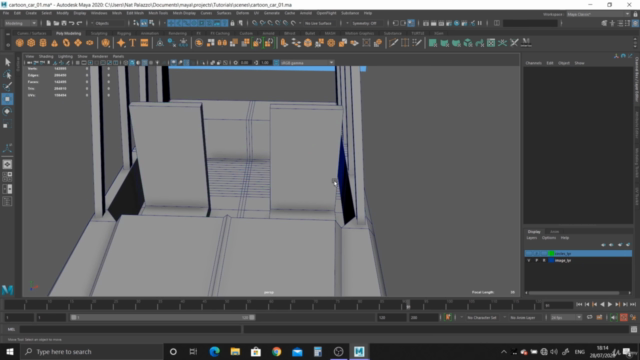
Task: Click the Multi-Cut tool shelf icon
Action: pos(393,43)
